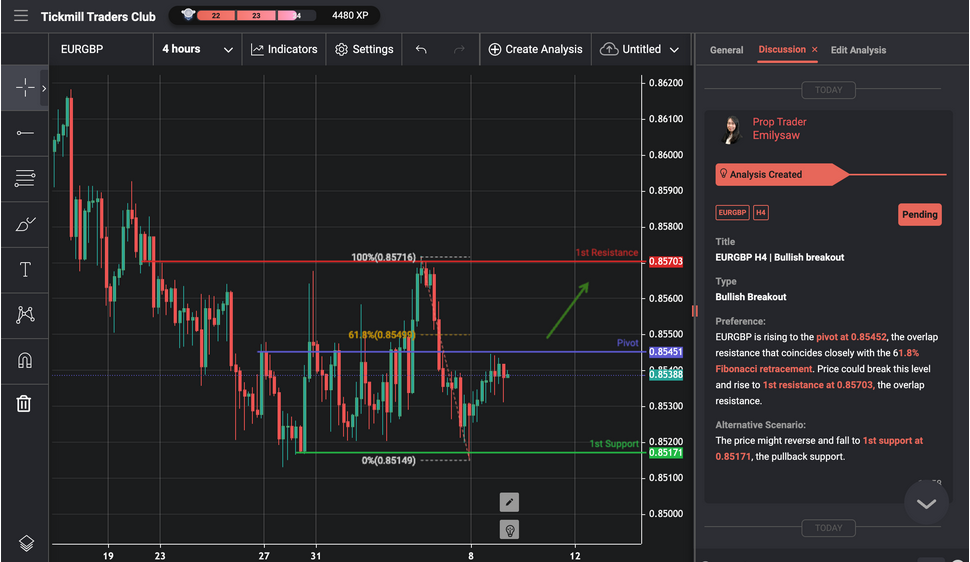Click the analysis title EURGBP H4 Bullish breakout
This screenshot has width=970, height=562.
point(779,257)
